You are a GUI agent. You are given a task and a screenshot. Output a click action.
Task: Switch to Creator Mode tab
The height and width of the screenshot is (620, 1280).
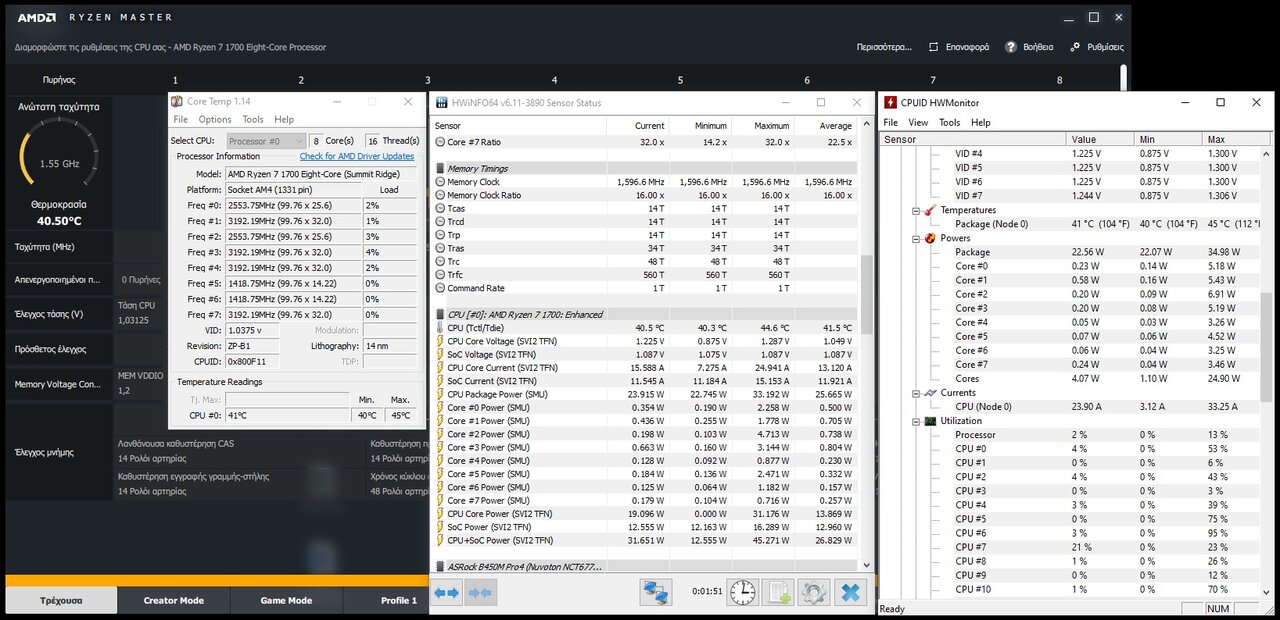[174, 600]
